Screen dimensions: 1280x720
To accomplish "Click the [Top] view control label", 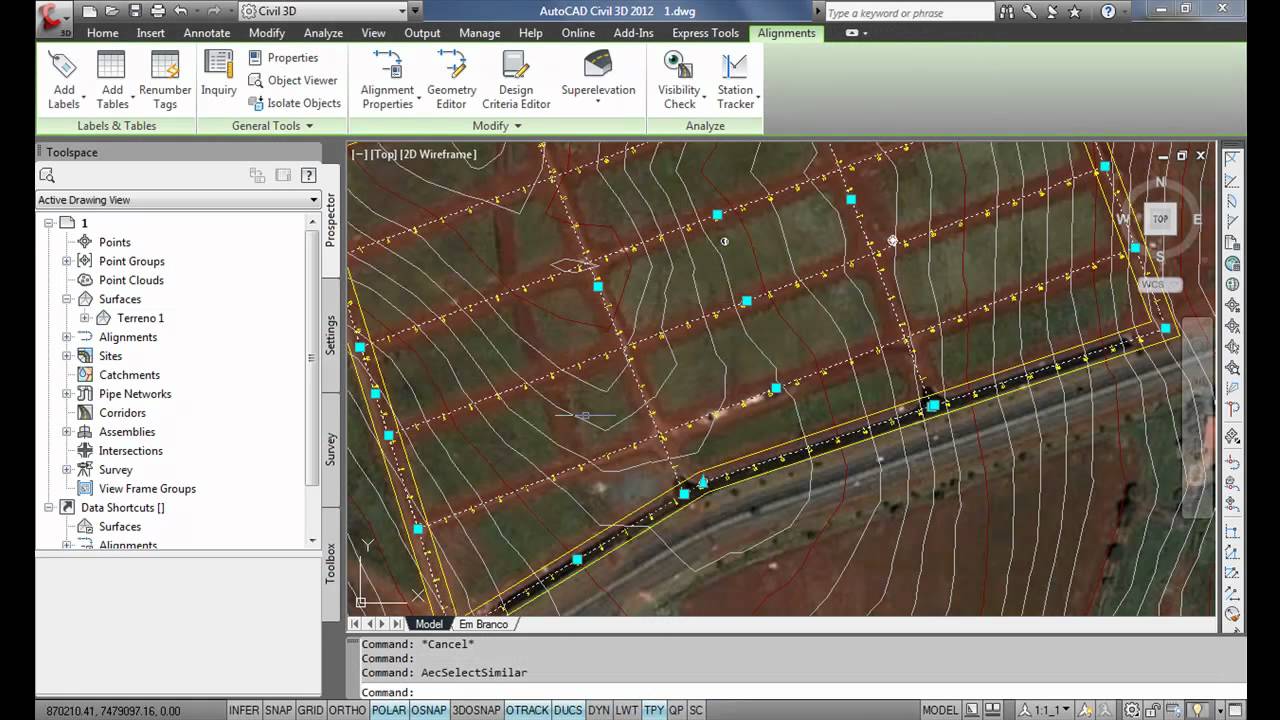I will point(384,154).
